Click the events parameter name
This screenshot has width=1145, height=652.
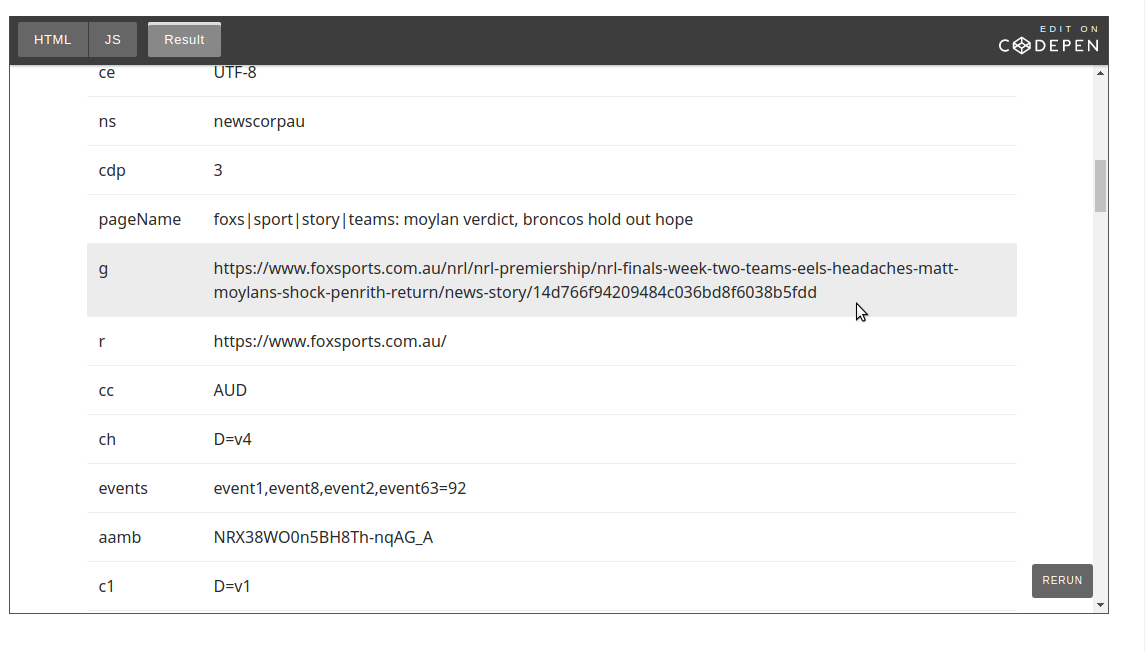point(123,488)
